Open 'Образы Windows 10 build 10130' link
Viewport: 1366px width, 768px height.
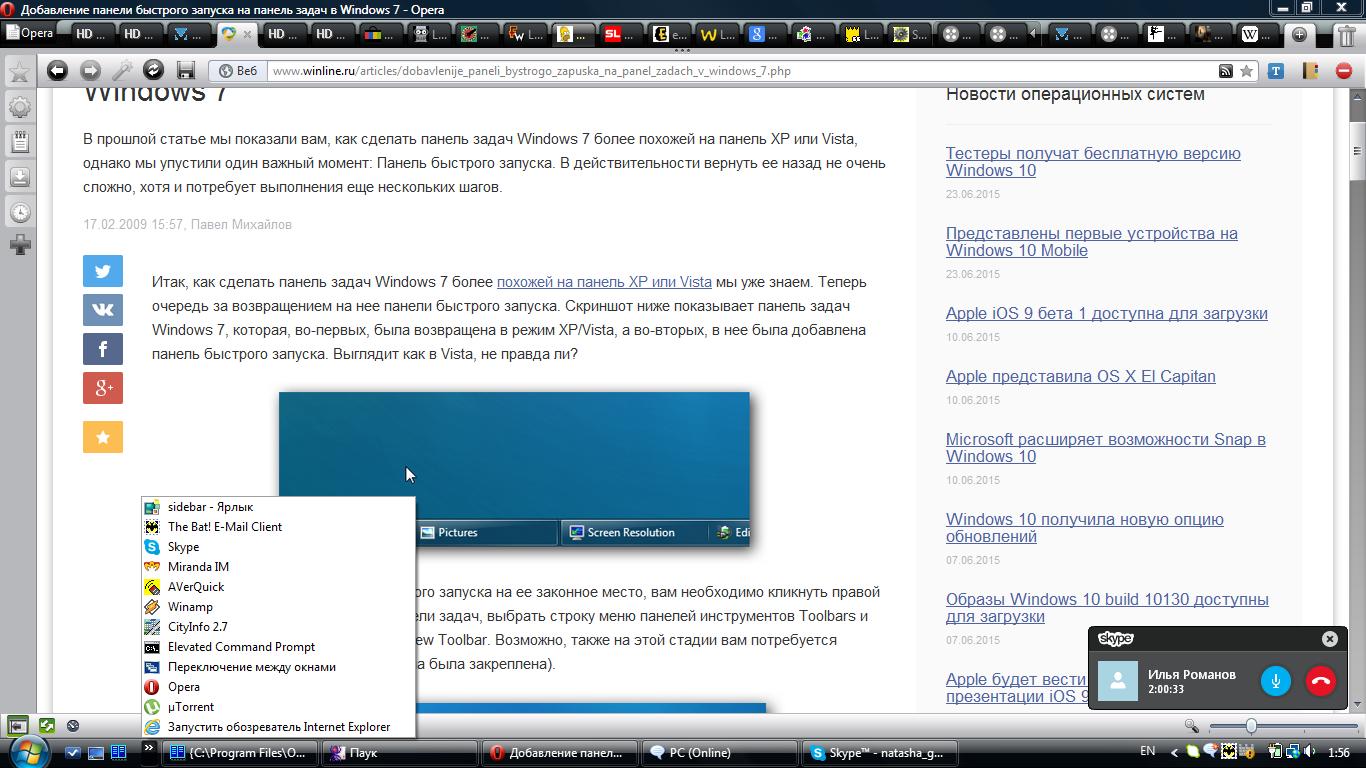pyautogui.click(x=1107, y=608)
